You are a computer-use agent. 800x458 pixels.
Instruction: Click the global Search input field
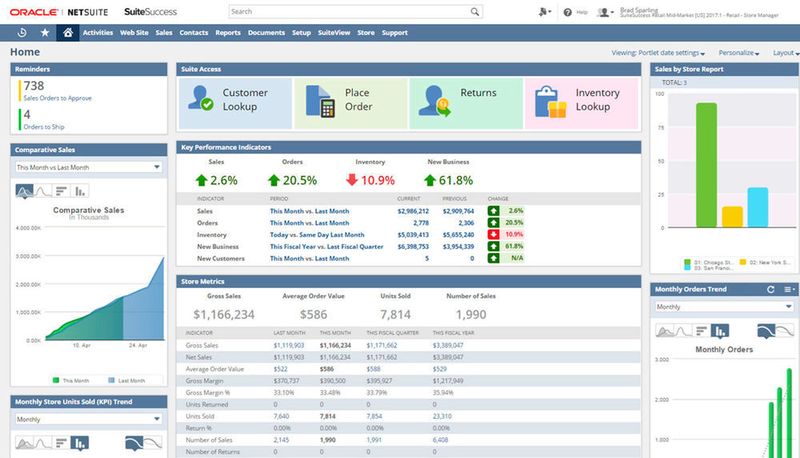click(349, 12)
